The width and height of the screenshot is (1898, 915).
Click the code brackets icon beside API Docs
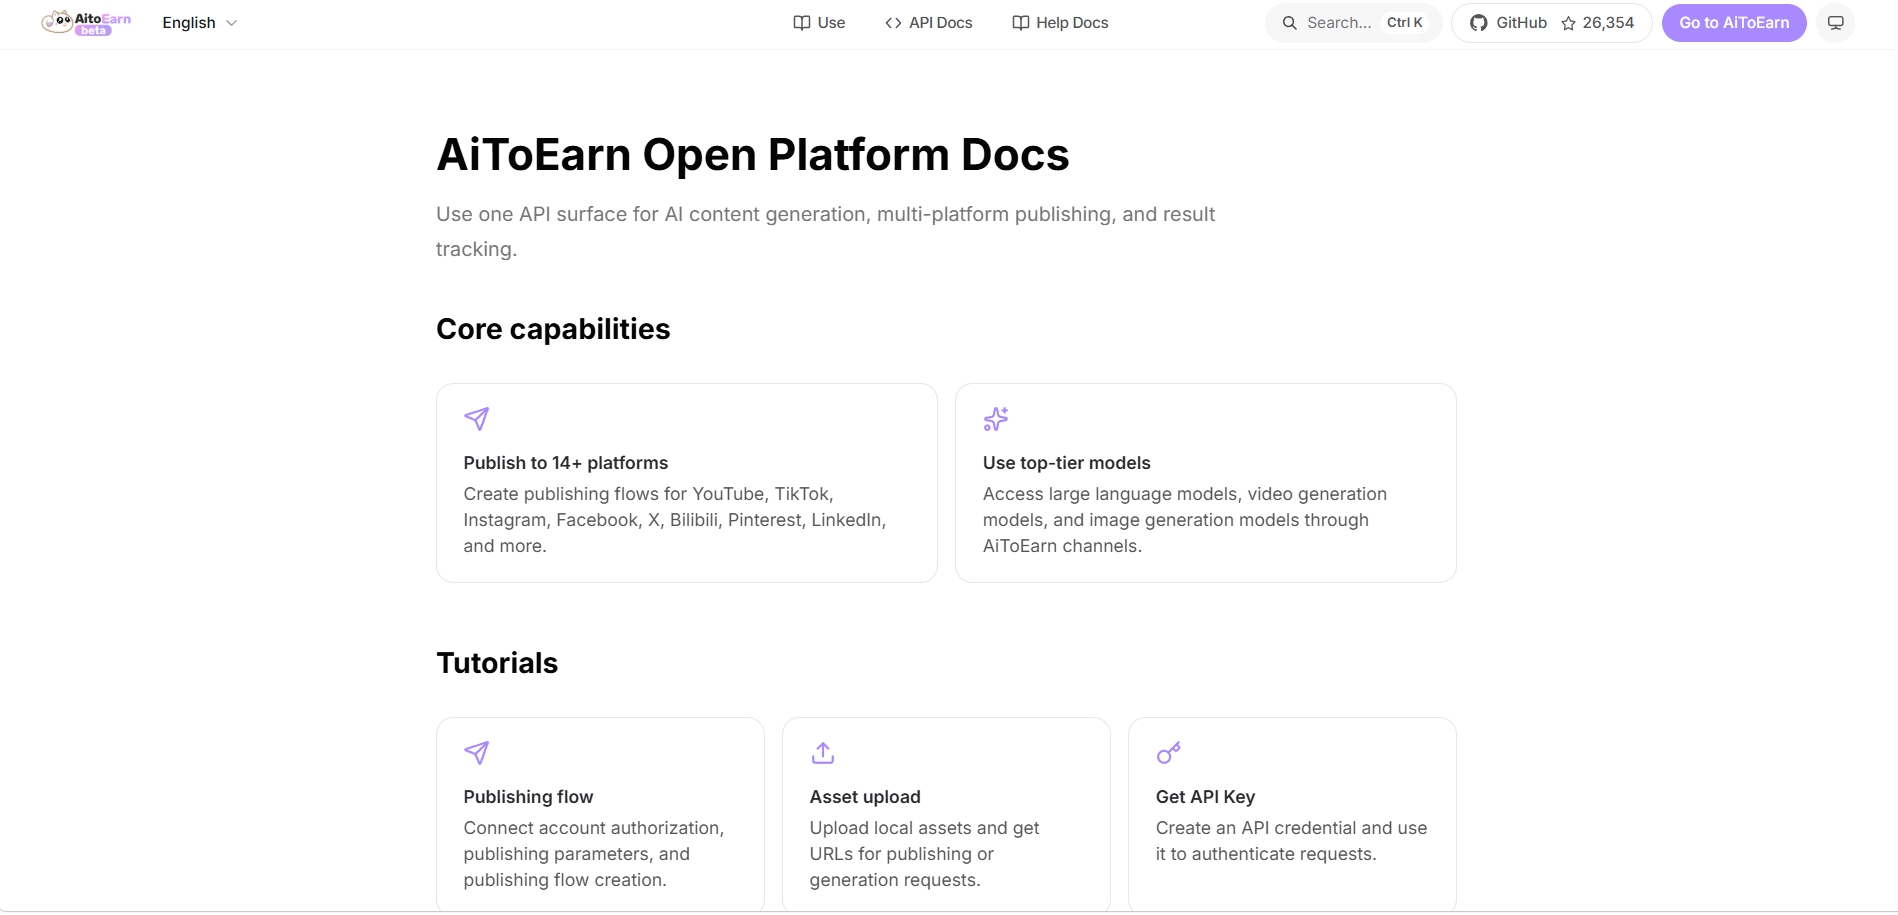(893, 23)
